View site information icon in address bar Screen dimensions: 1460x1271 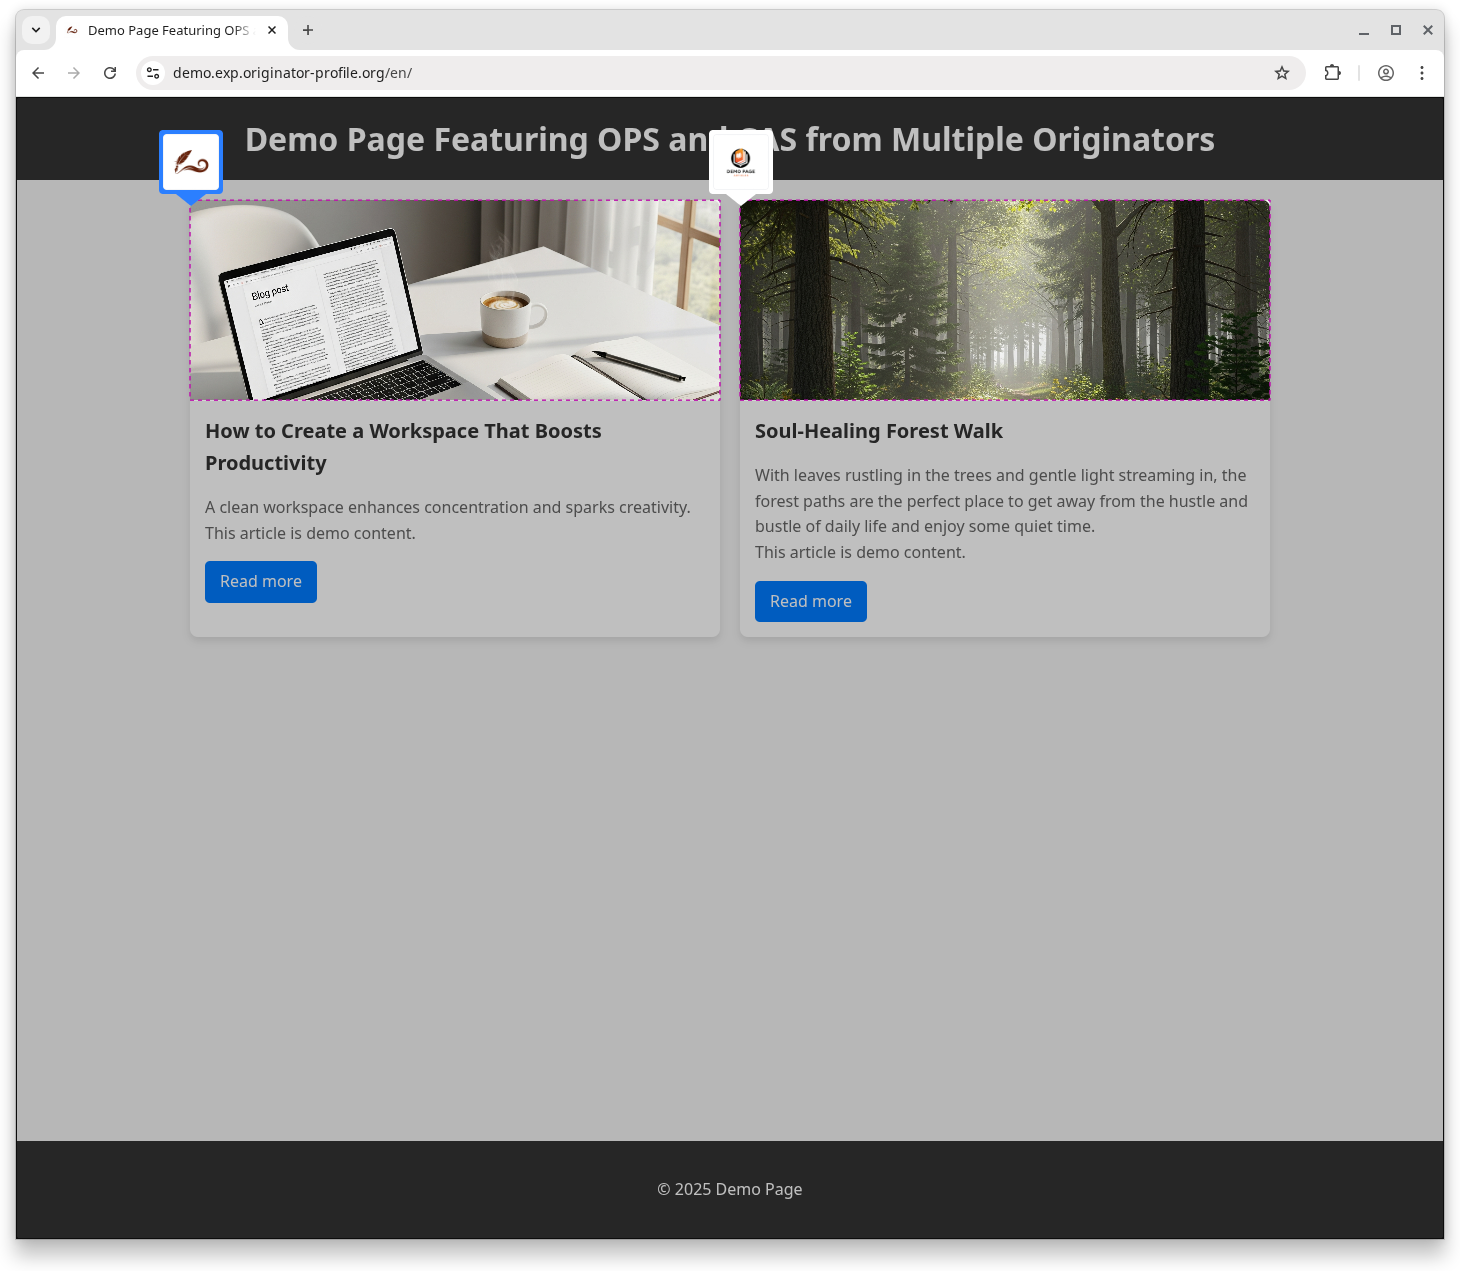click(x=153, y=73)
